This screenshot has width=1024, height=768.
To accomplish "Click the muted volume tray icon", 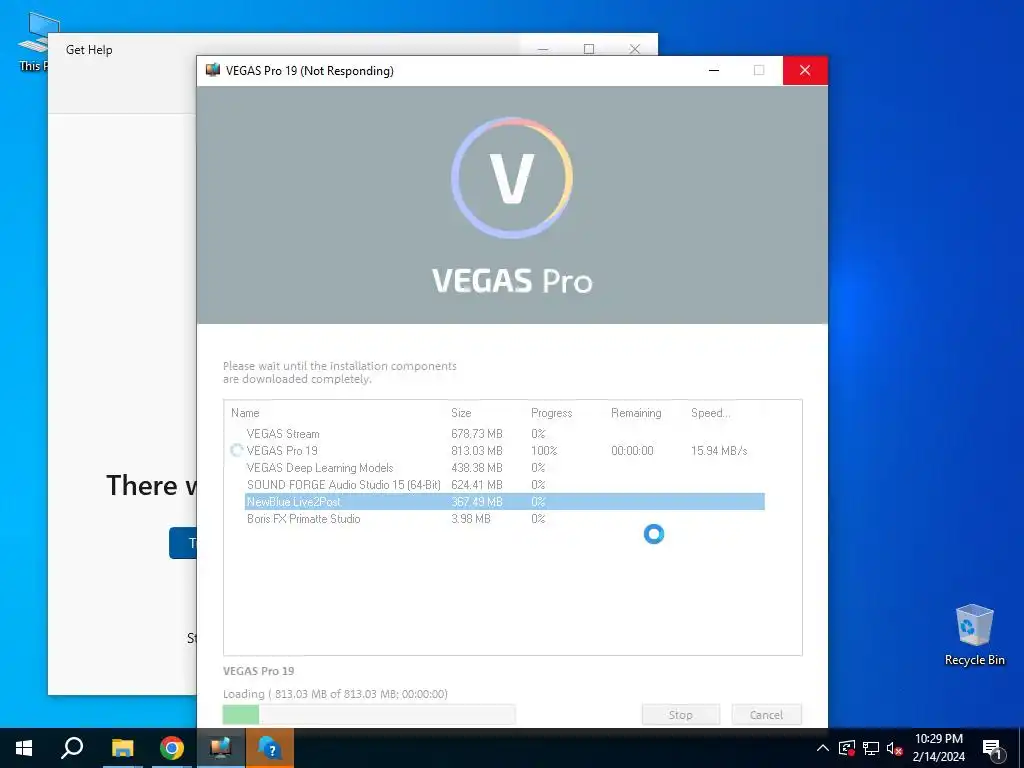I will (x=894, y=748).
